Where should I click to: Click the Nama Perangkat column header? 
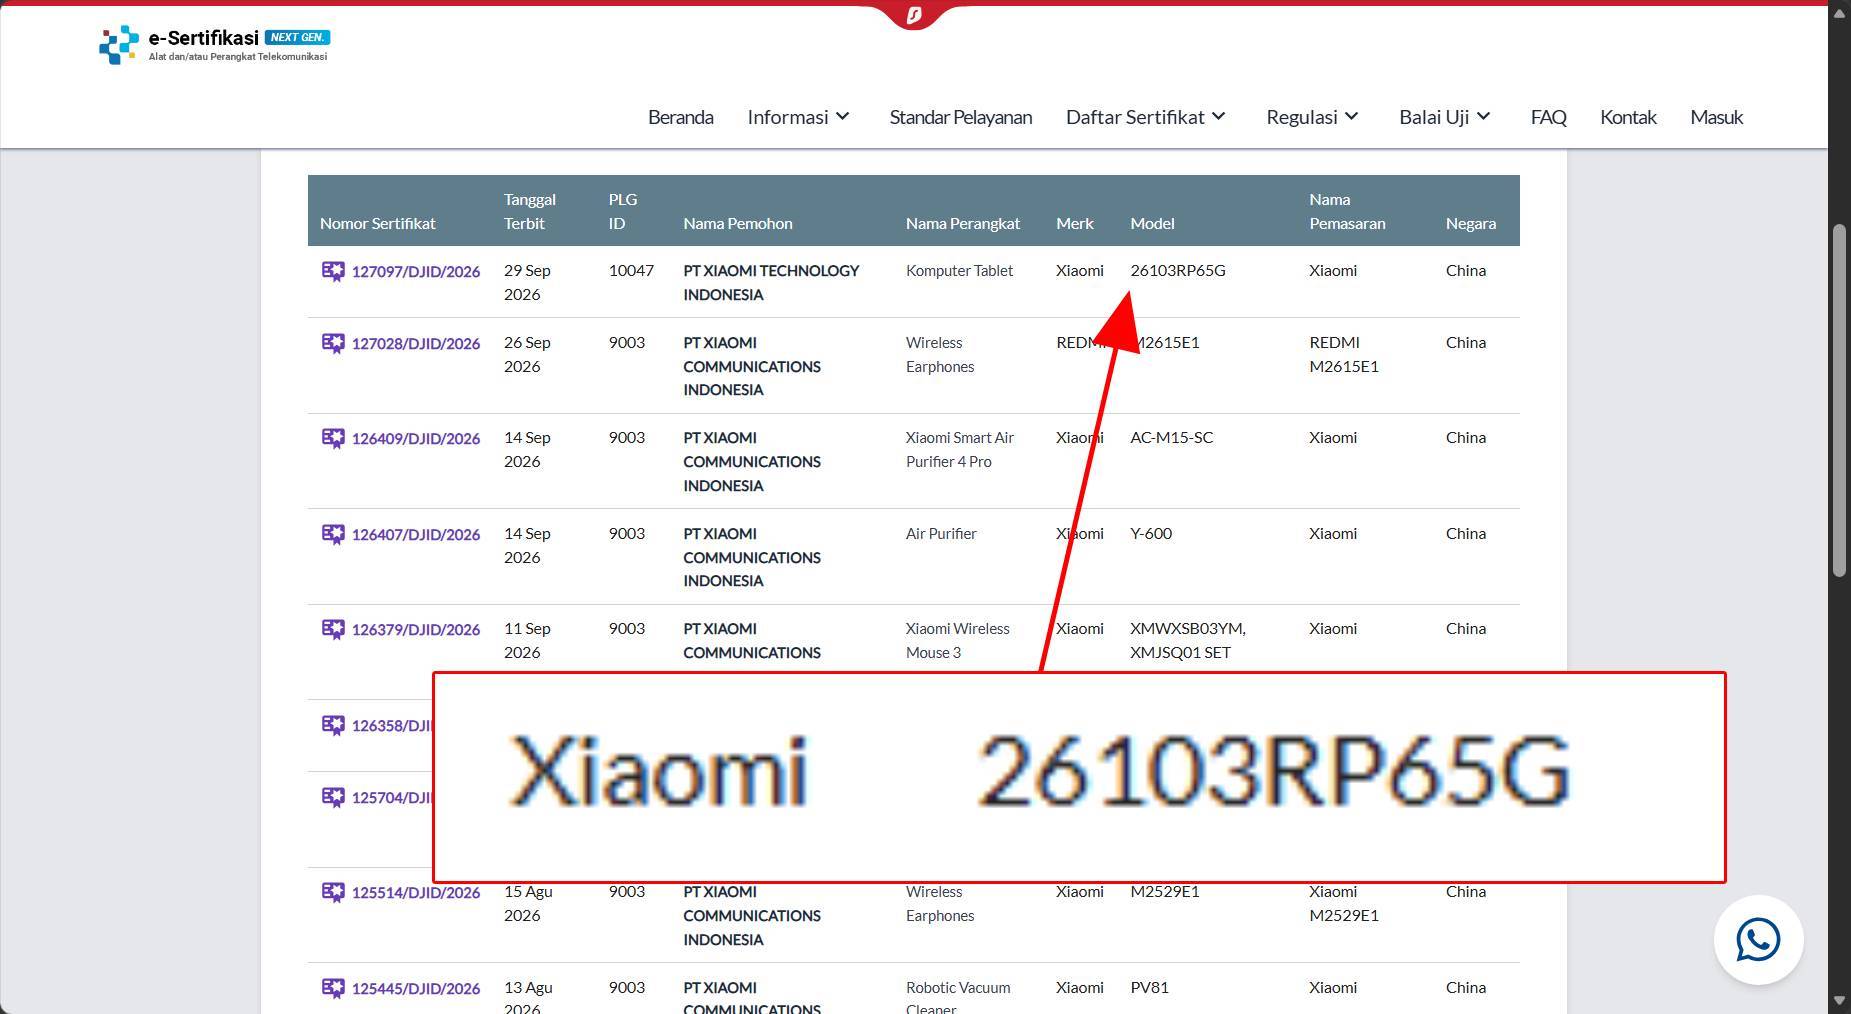pyautogui.click(x=963, y=223)
